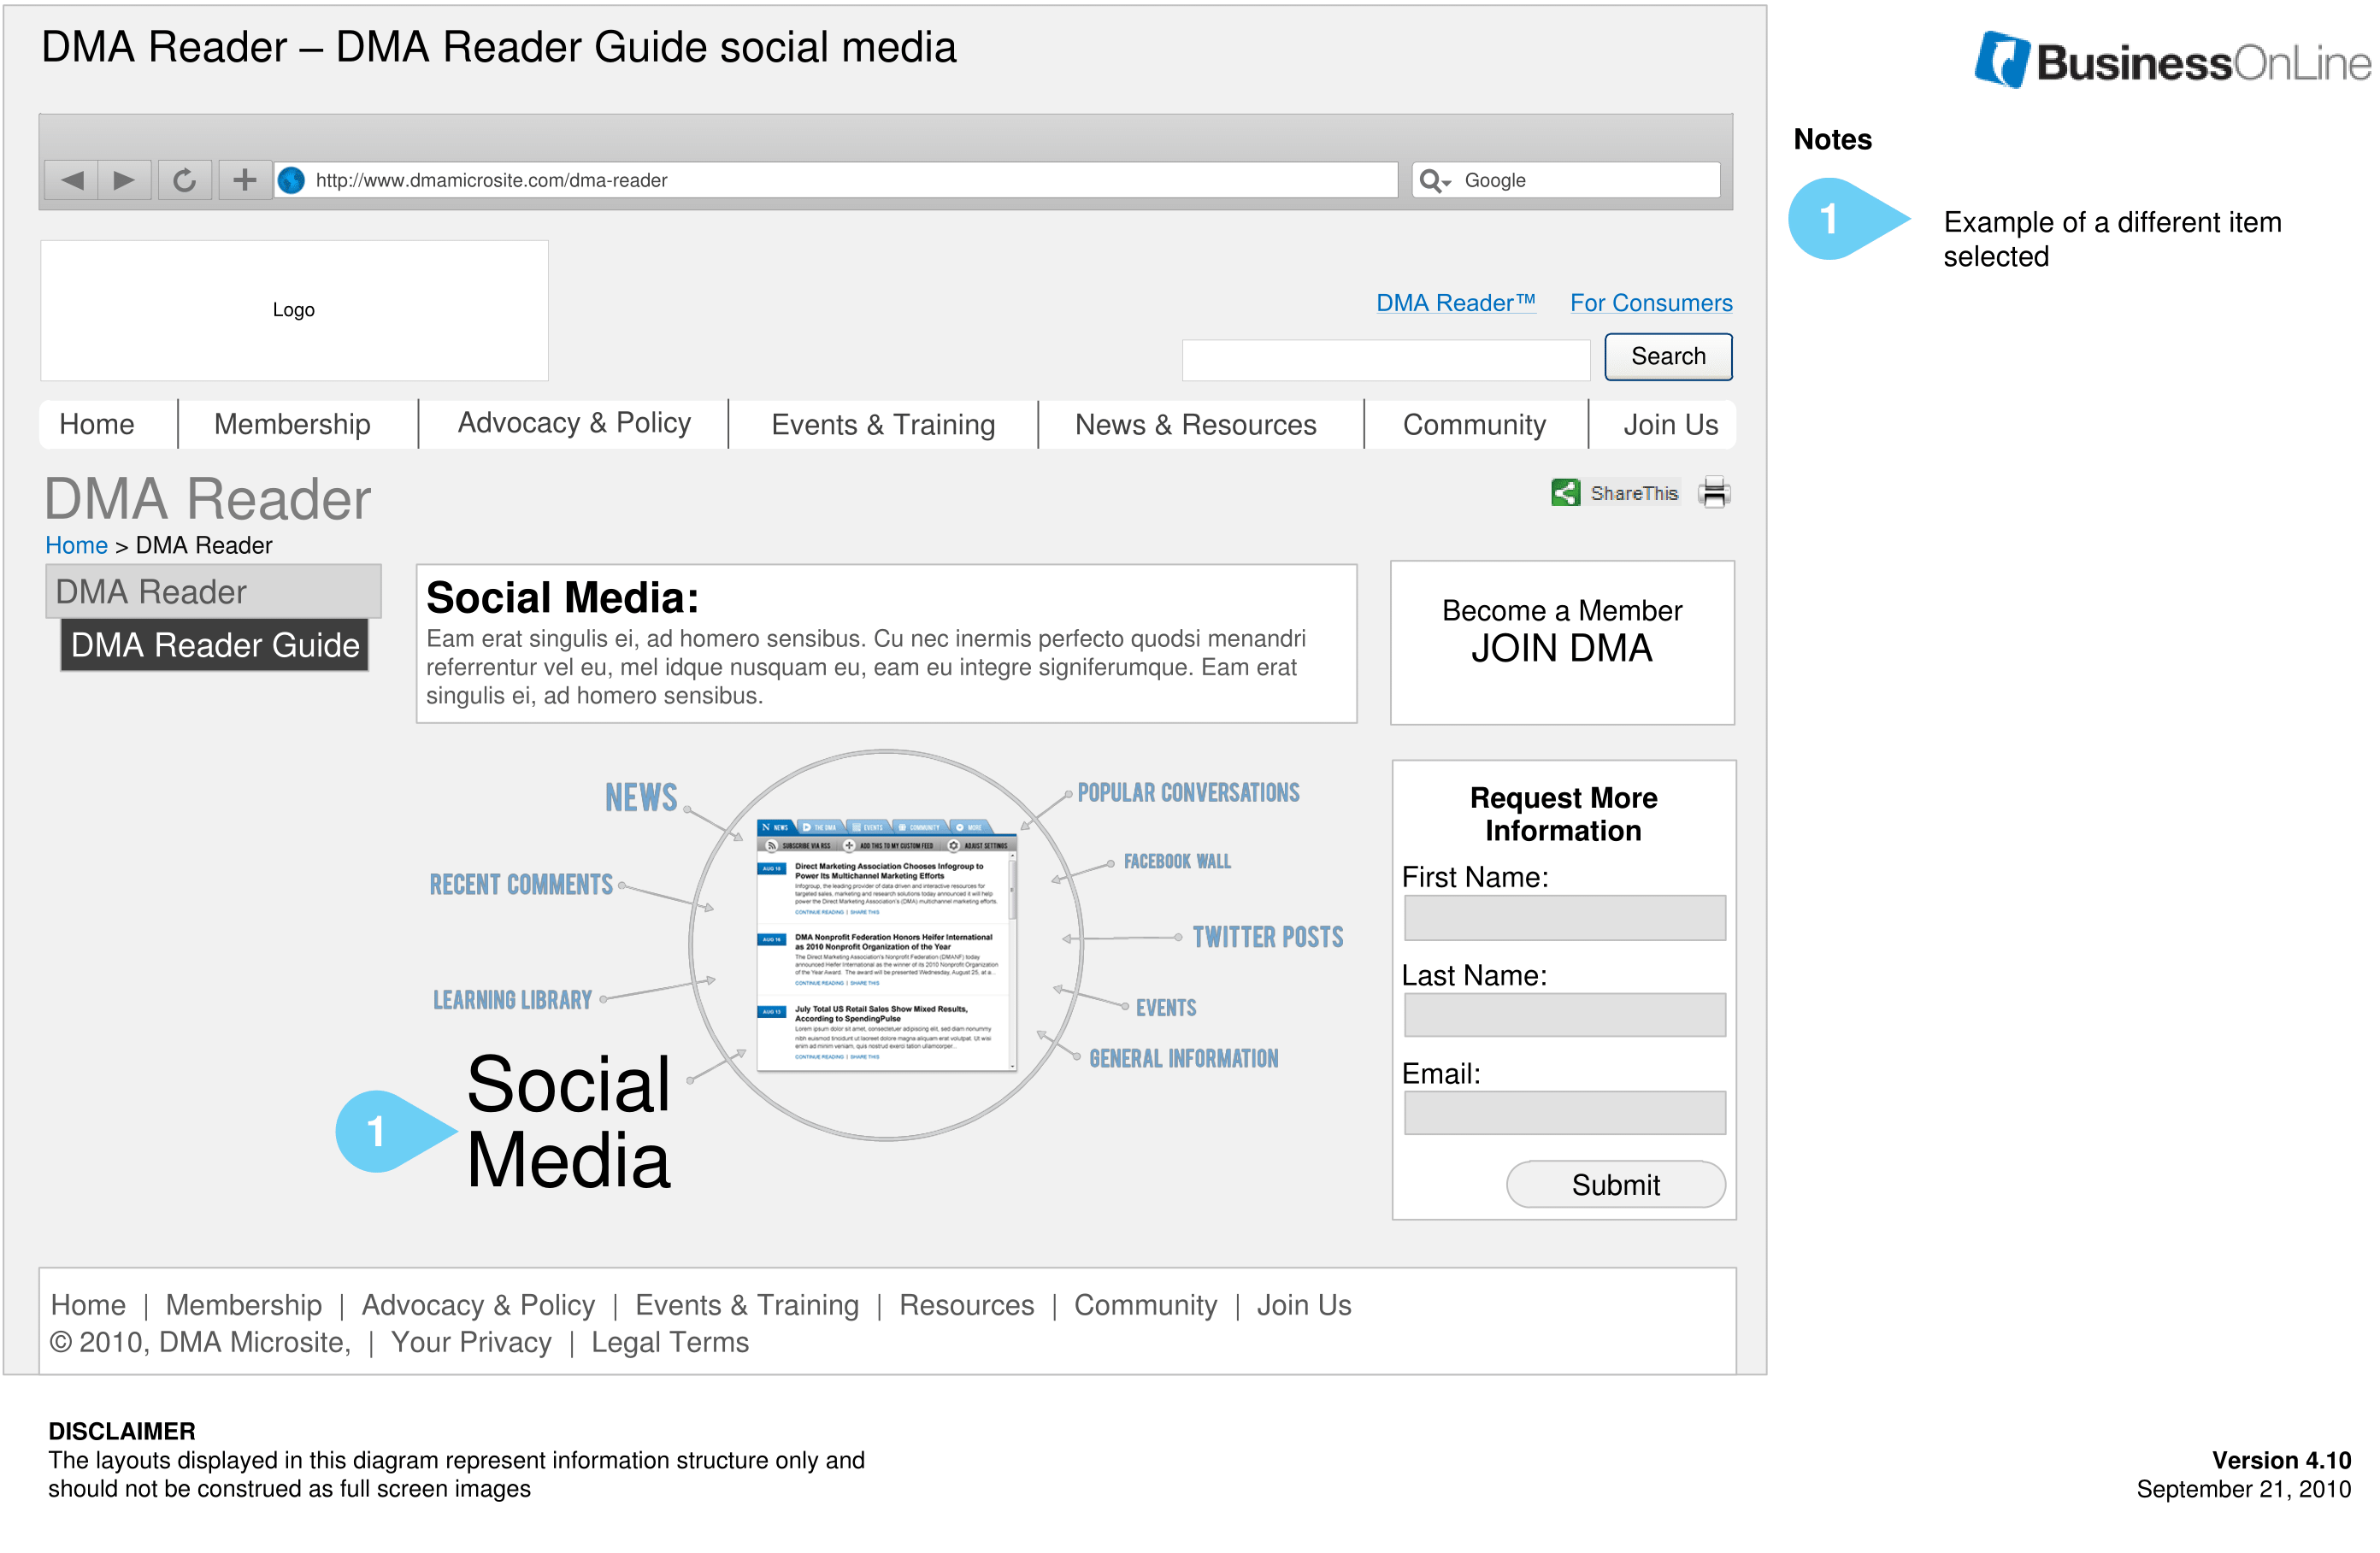
Task: Click the footer Events & Training link
Action: [x=747, y=1305]
